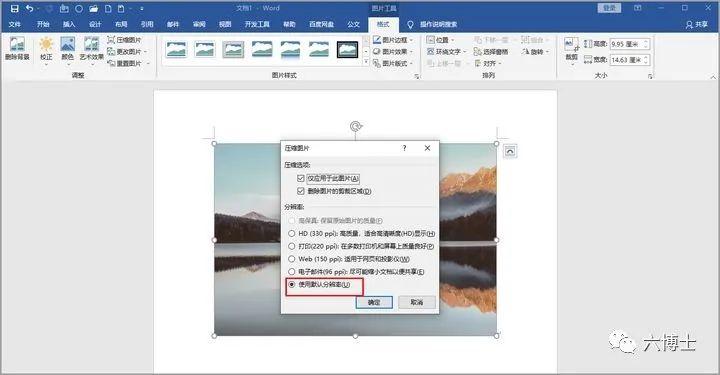Expand the Picture Effects (图片效果) dropdown
The width and height of the screenshot is (720, 375).
(x=394, y=51)
